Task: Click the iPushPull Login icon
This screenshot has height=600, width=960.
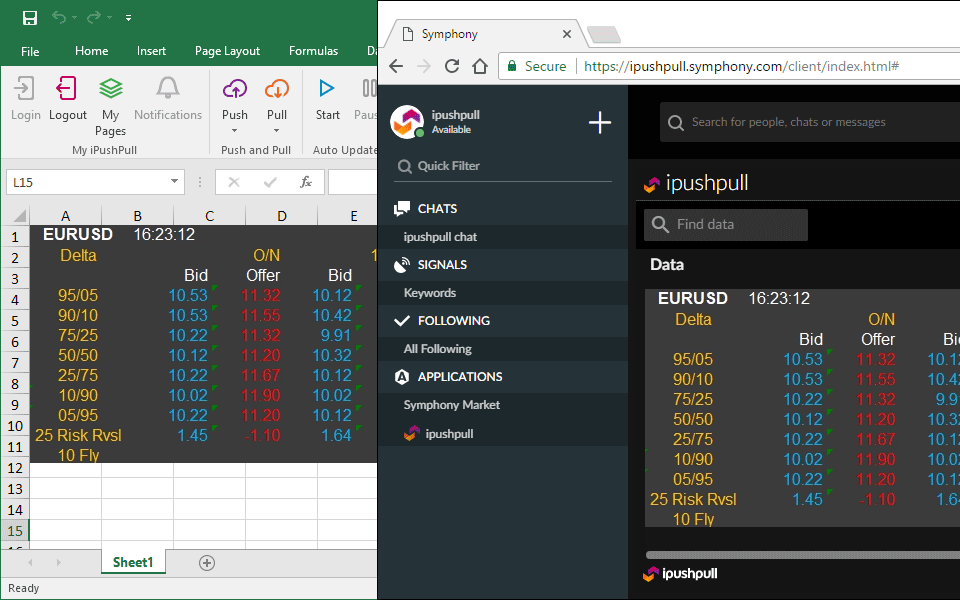Action: click(25, 89)
